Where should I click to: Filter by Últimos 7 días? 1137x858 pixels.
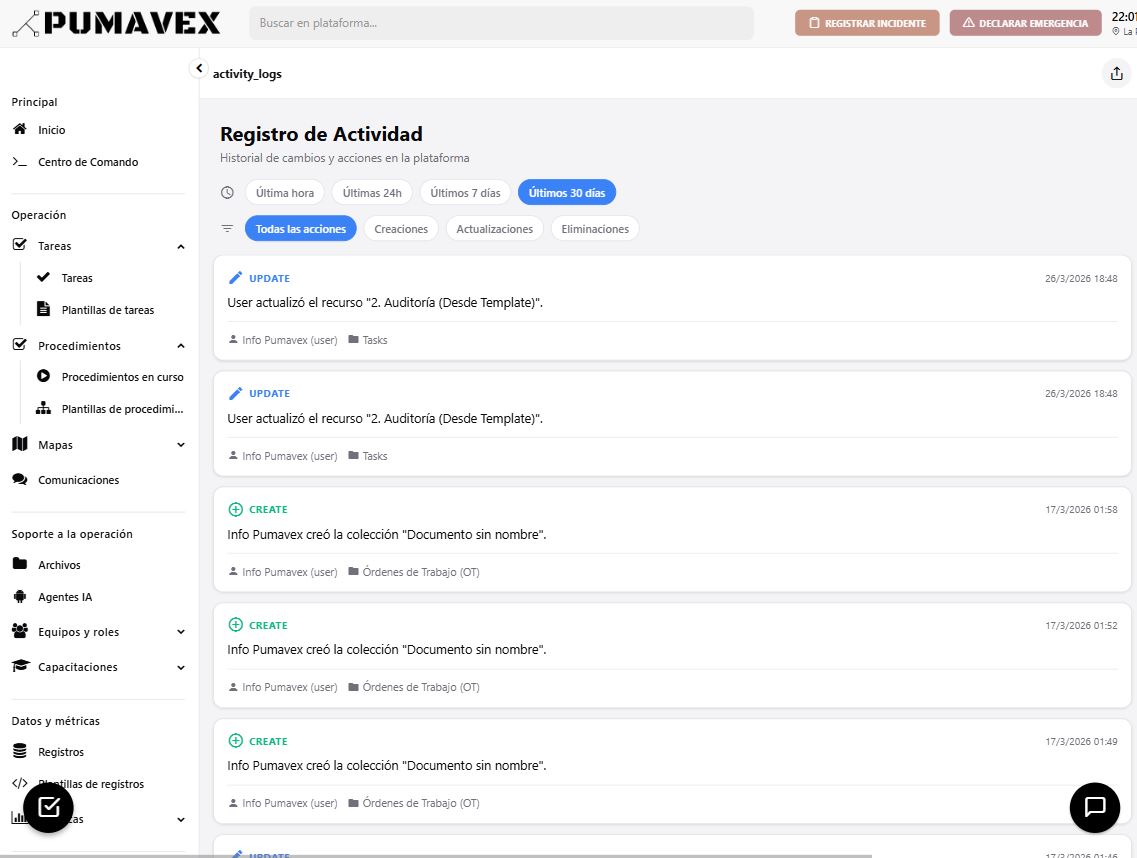coord(465,193)
